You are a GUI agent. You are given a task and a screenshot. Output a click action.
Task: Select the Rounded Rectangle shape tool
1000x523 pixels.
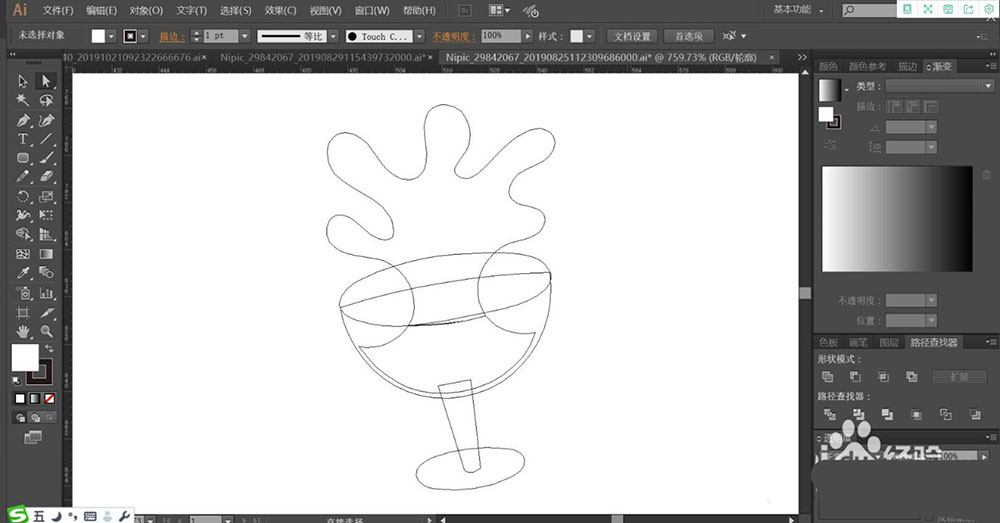(x=23, y=158)
